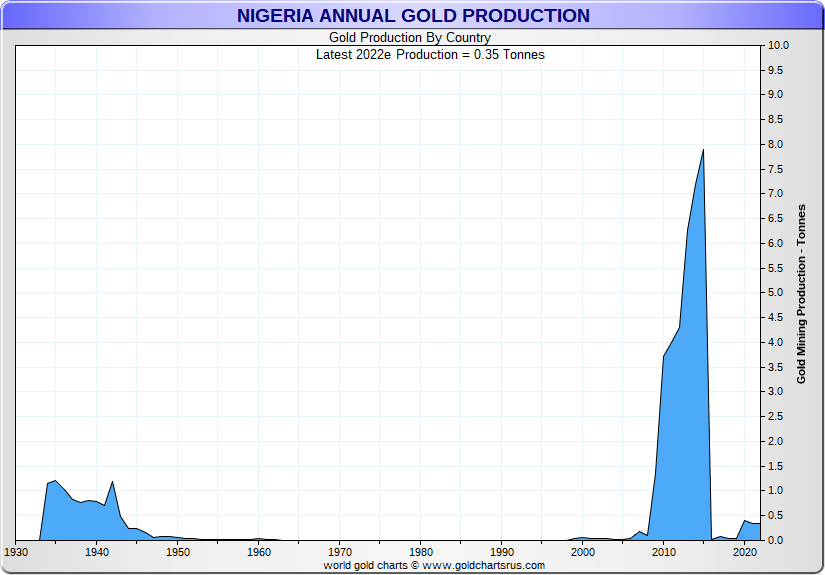Click the y-axis value 3.0
Image resolution: width=825 pixels, height=575 pixels.
(x=776, y=391)
